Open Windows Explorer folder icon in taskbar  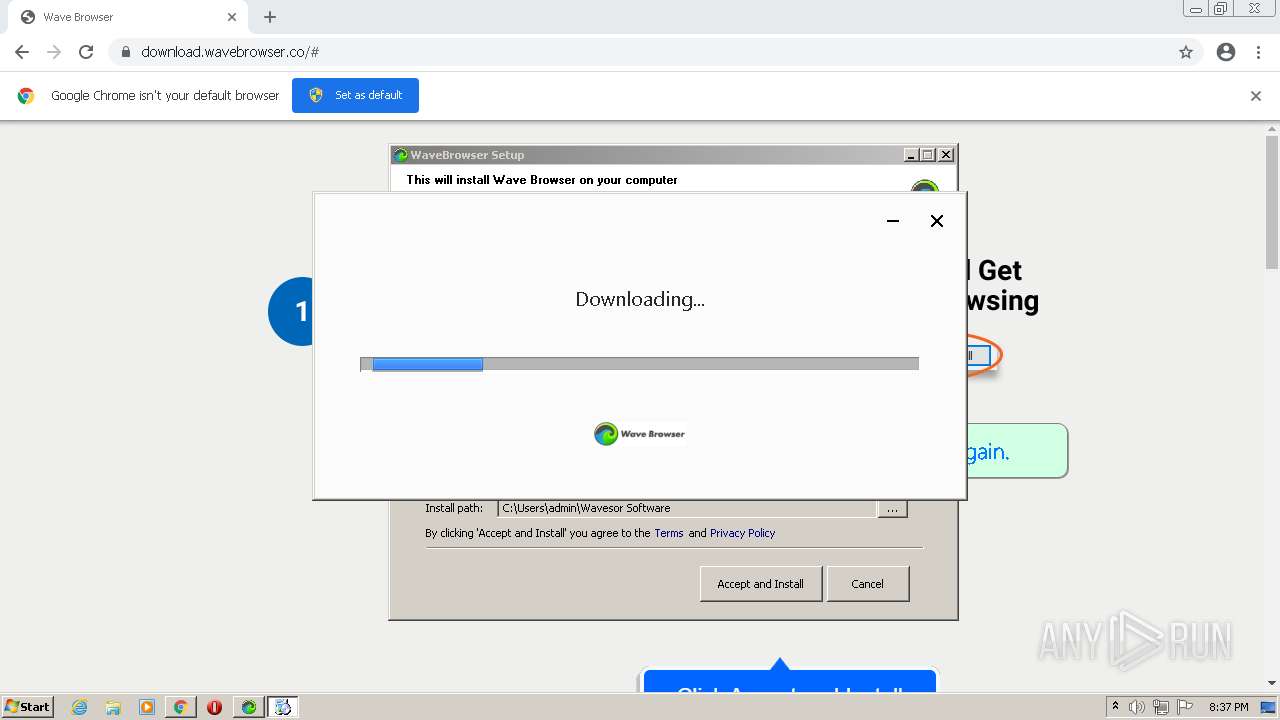[x=113, y=707]
